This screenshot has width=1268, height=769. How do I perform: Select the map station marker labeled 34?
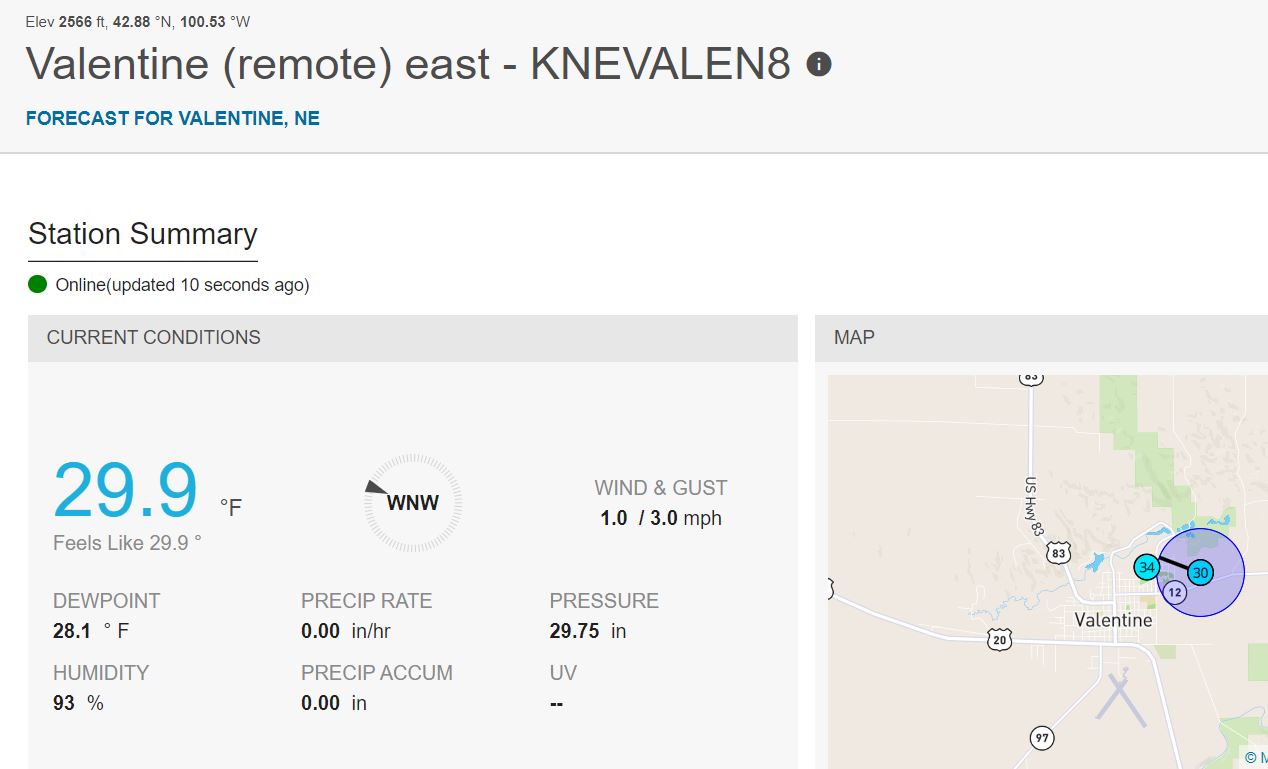pos(1147,567)
